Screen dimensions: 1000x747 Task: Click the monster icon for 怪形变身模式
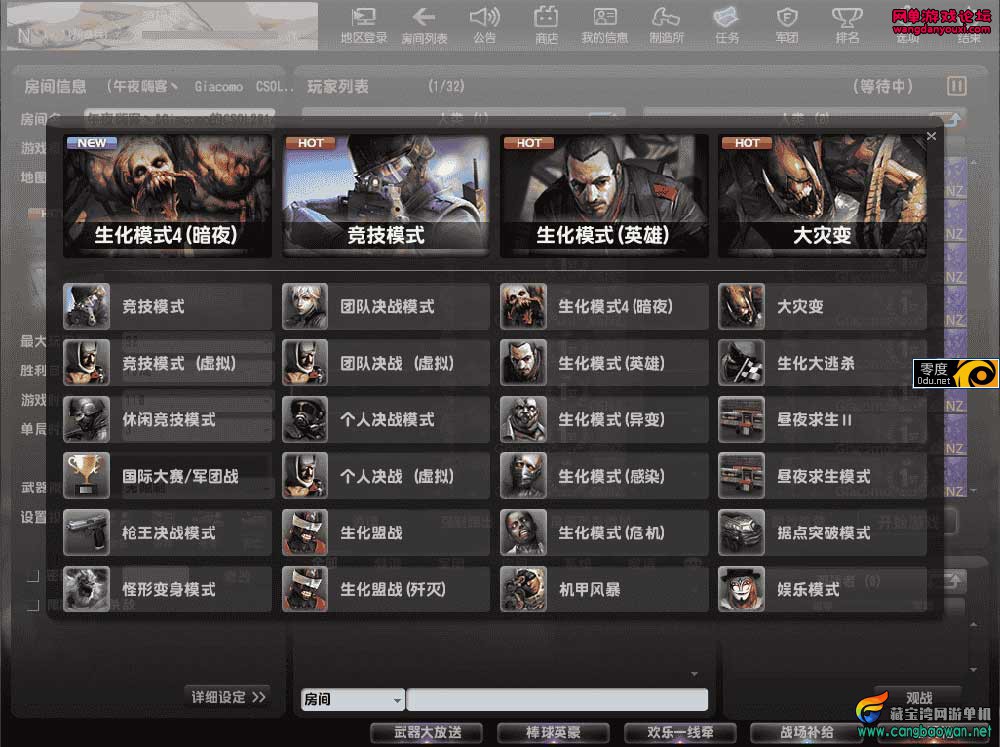(87, 589)
